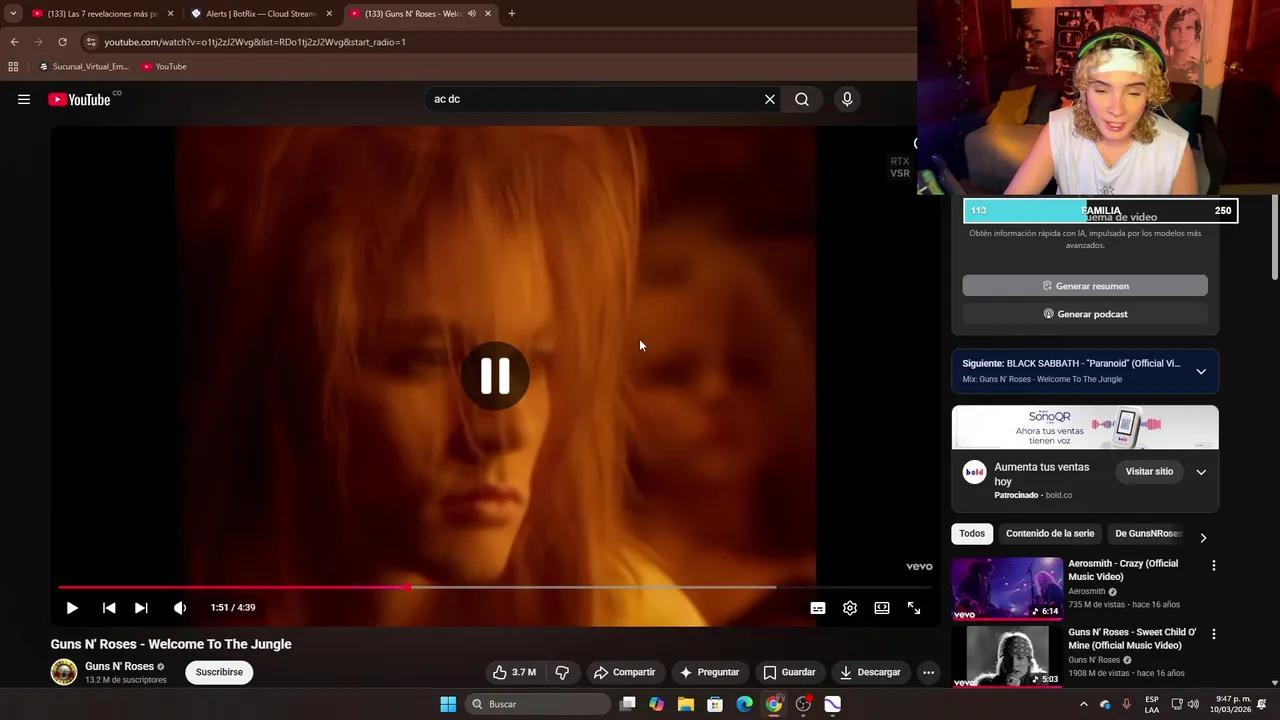The width and height of the screenshot is (1280, 720).
Task: Open Guns N' Roses channel name link
Action: point(119,666)
